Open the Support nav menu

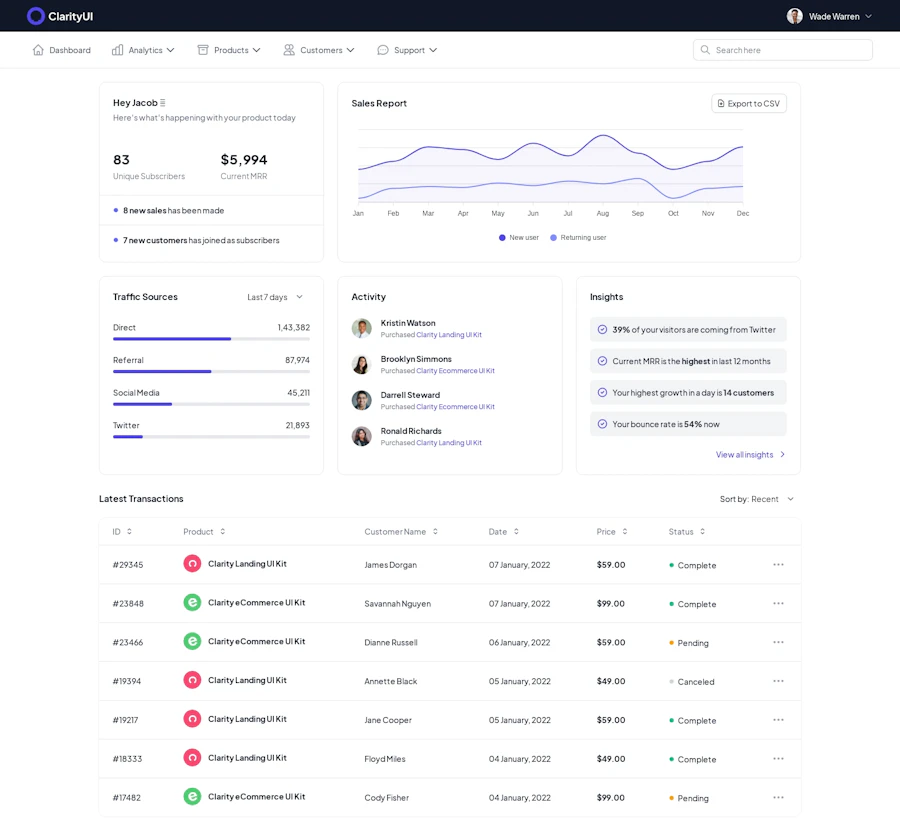pyautogui.click(x=407, y=50)
